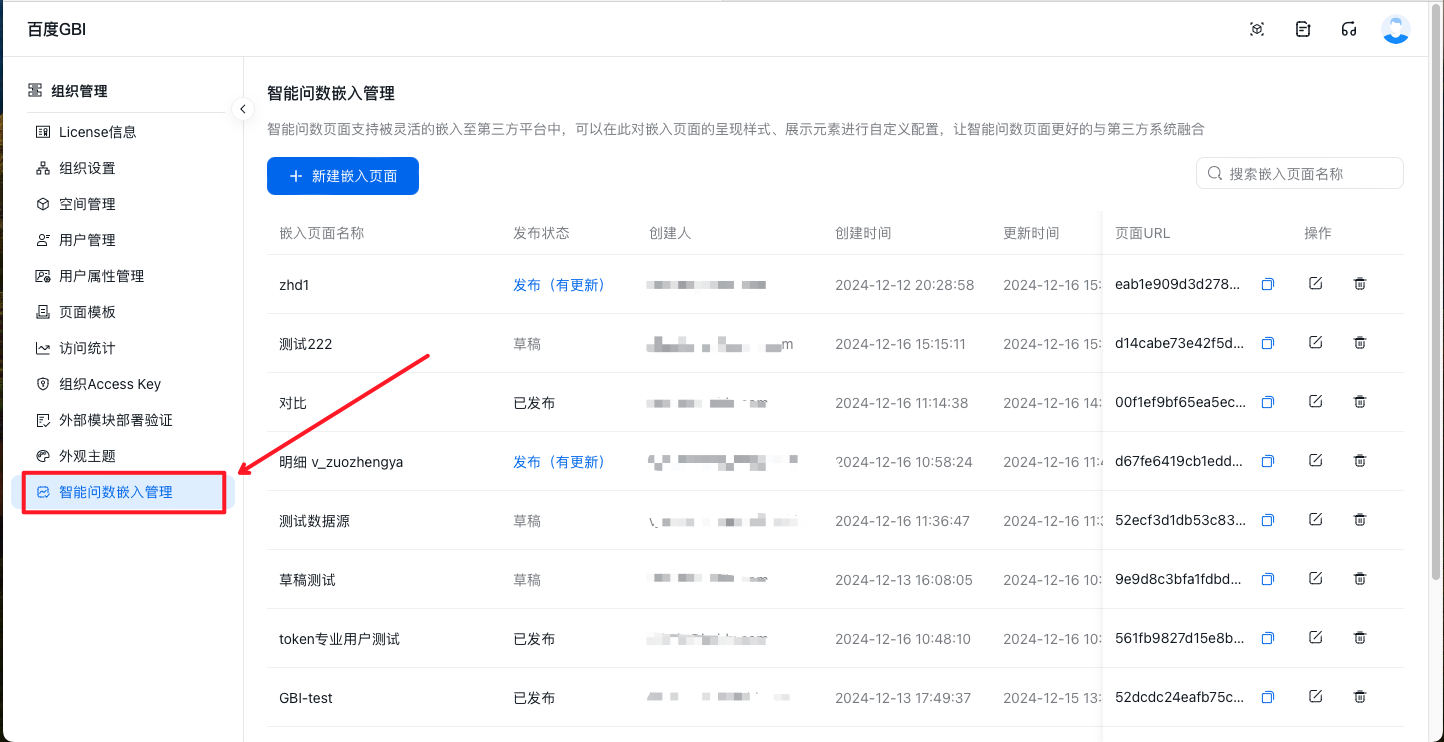Click the 草稿 status in 测试222 row
The height and width of the screenshot is (742, 1444).
(x=527, y=344)
